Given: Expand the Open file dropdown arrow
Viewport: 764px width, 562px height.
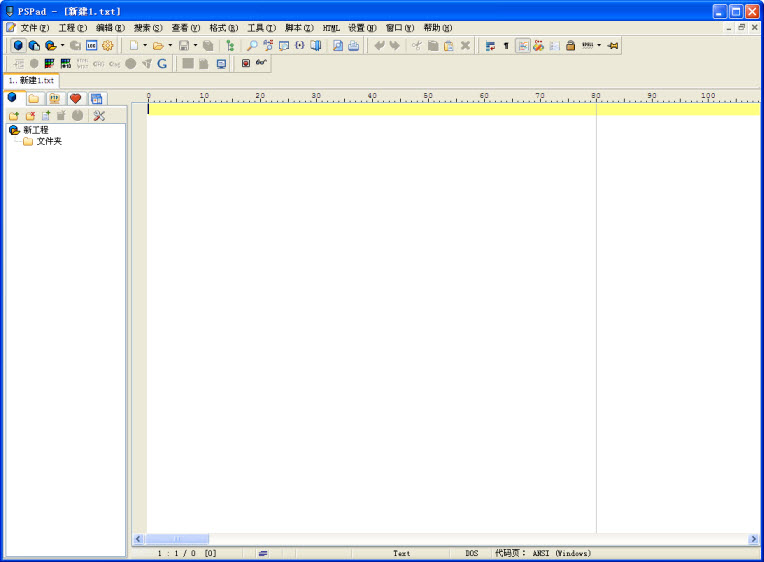Looking at the screenshot, I should point(170,46).
